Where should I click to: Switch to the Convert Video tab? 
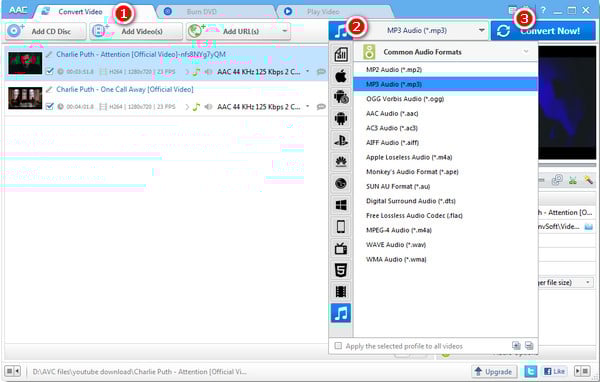point(80,11)
